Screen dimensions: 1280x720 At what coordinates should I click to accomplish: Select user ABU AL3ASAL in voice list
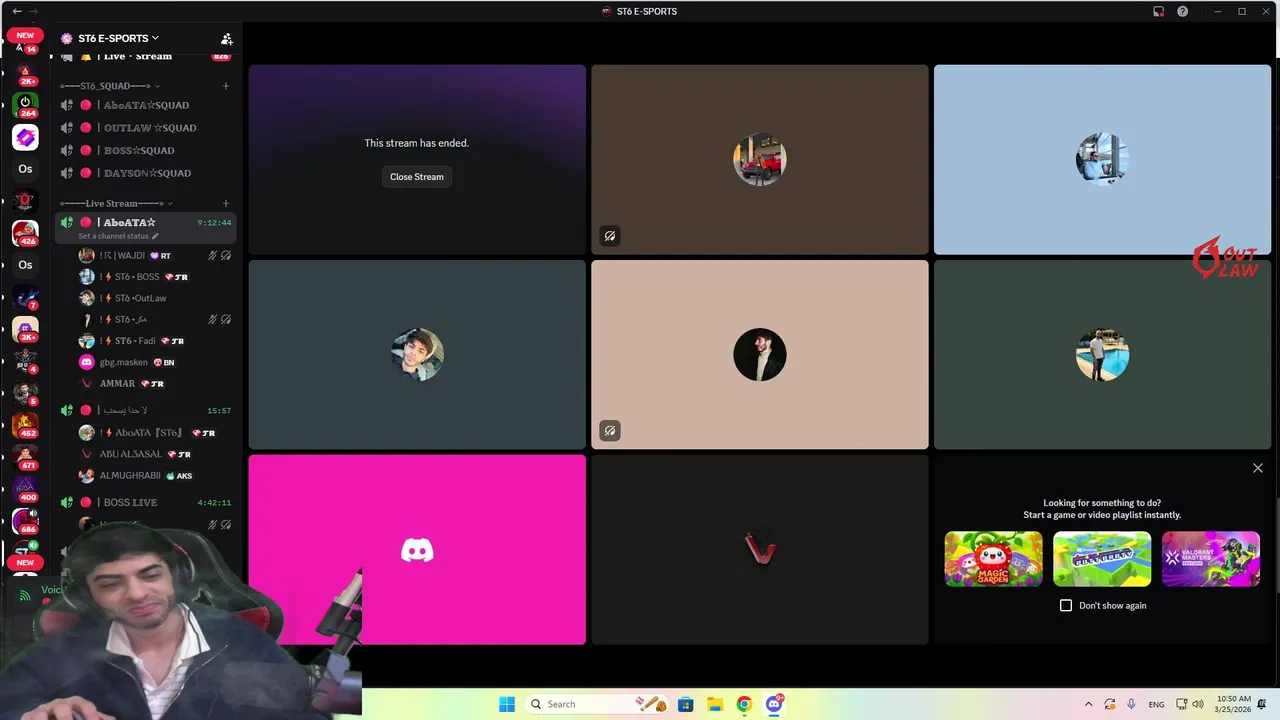[156, 454]
